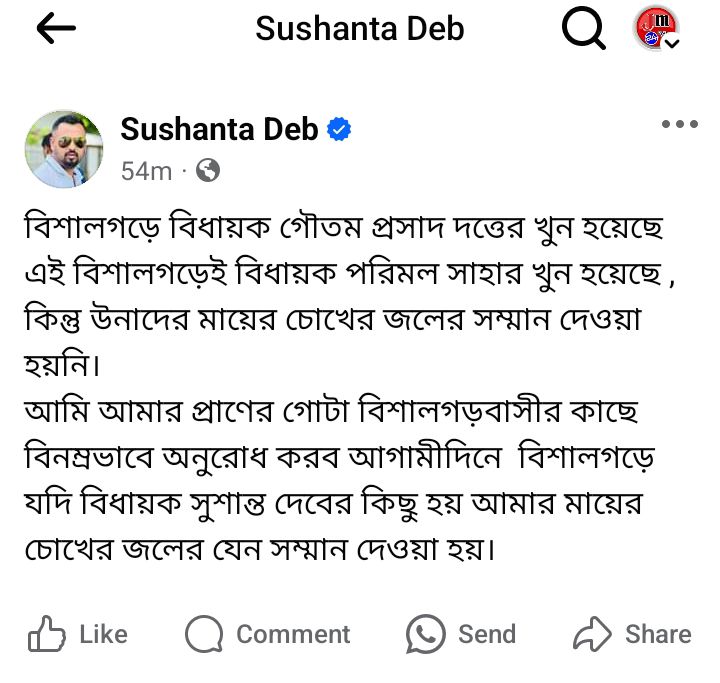The height and width of the screenshot is (683, 720).
Task: Open the top-right profile avatar
Action: (655, 28)
